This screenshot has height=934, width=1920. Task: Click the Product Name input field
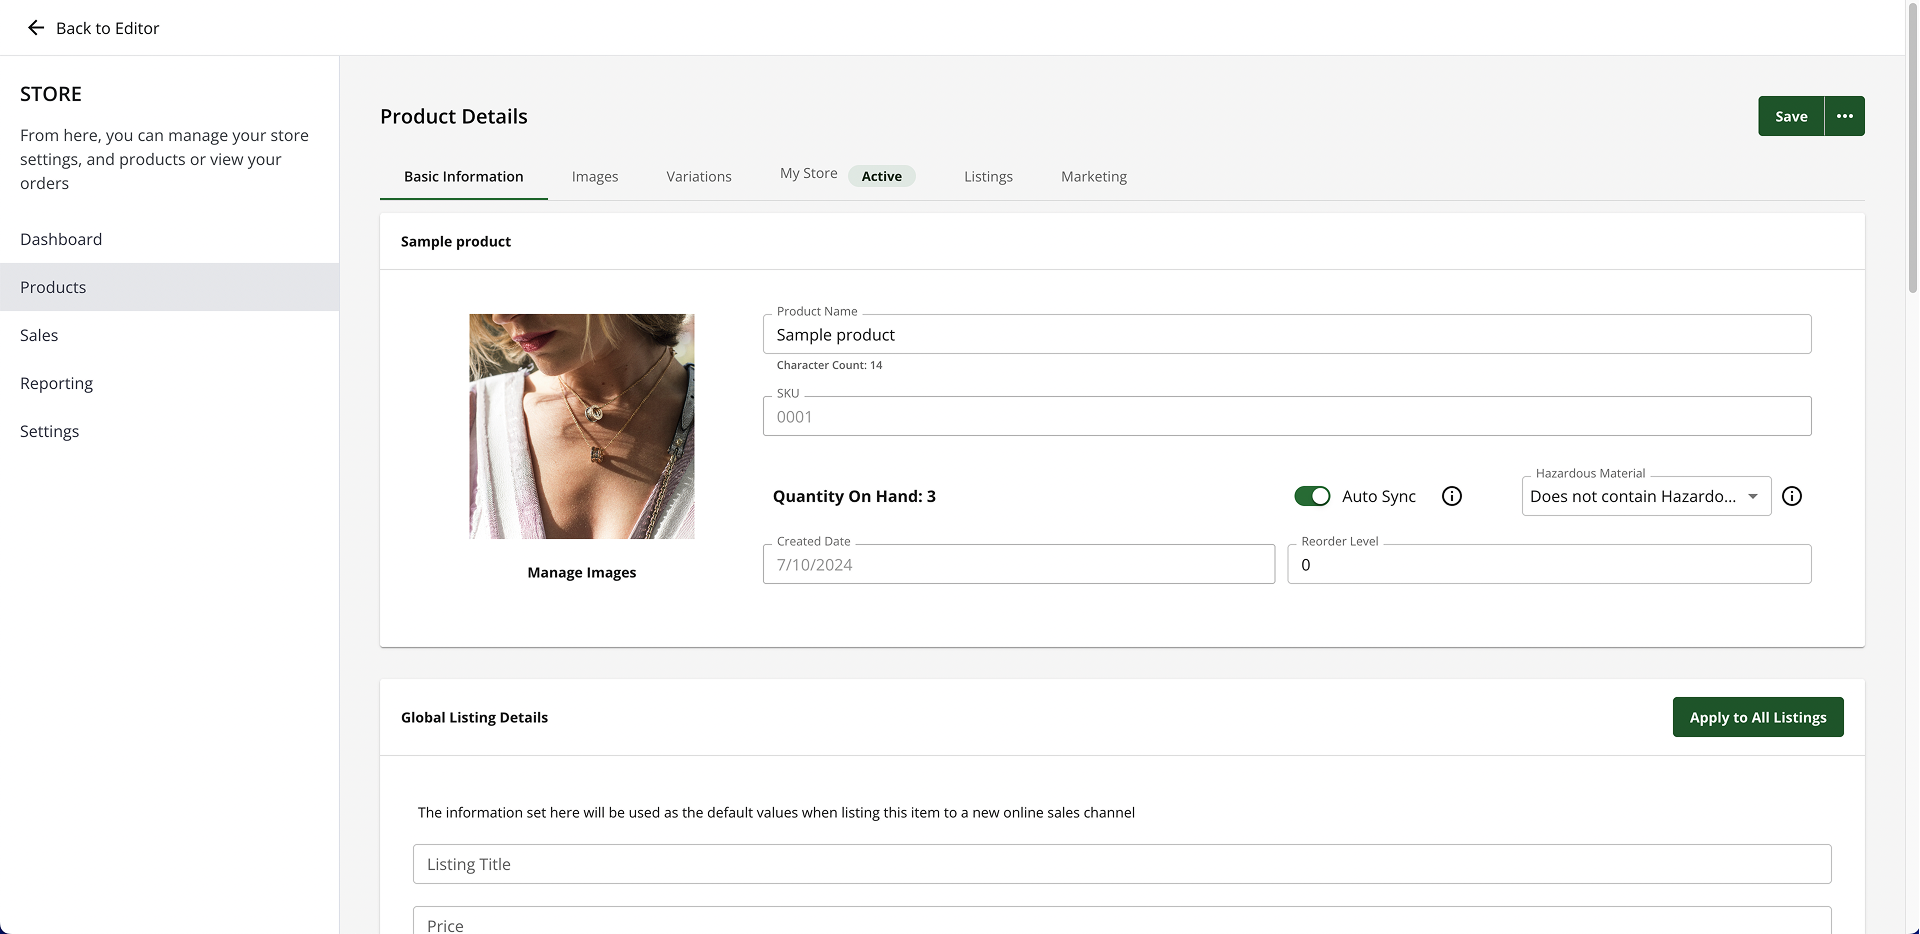[1287, 334]
